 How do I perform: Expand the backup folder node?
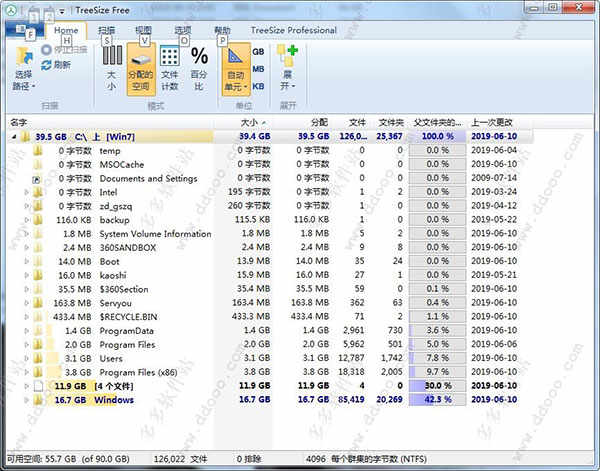pyautogui.click(x=27, y=220)
